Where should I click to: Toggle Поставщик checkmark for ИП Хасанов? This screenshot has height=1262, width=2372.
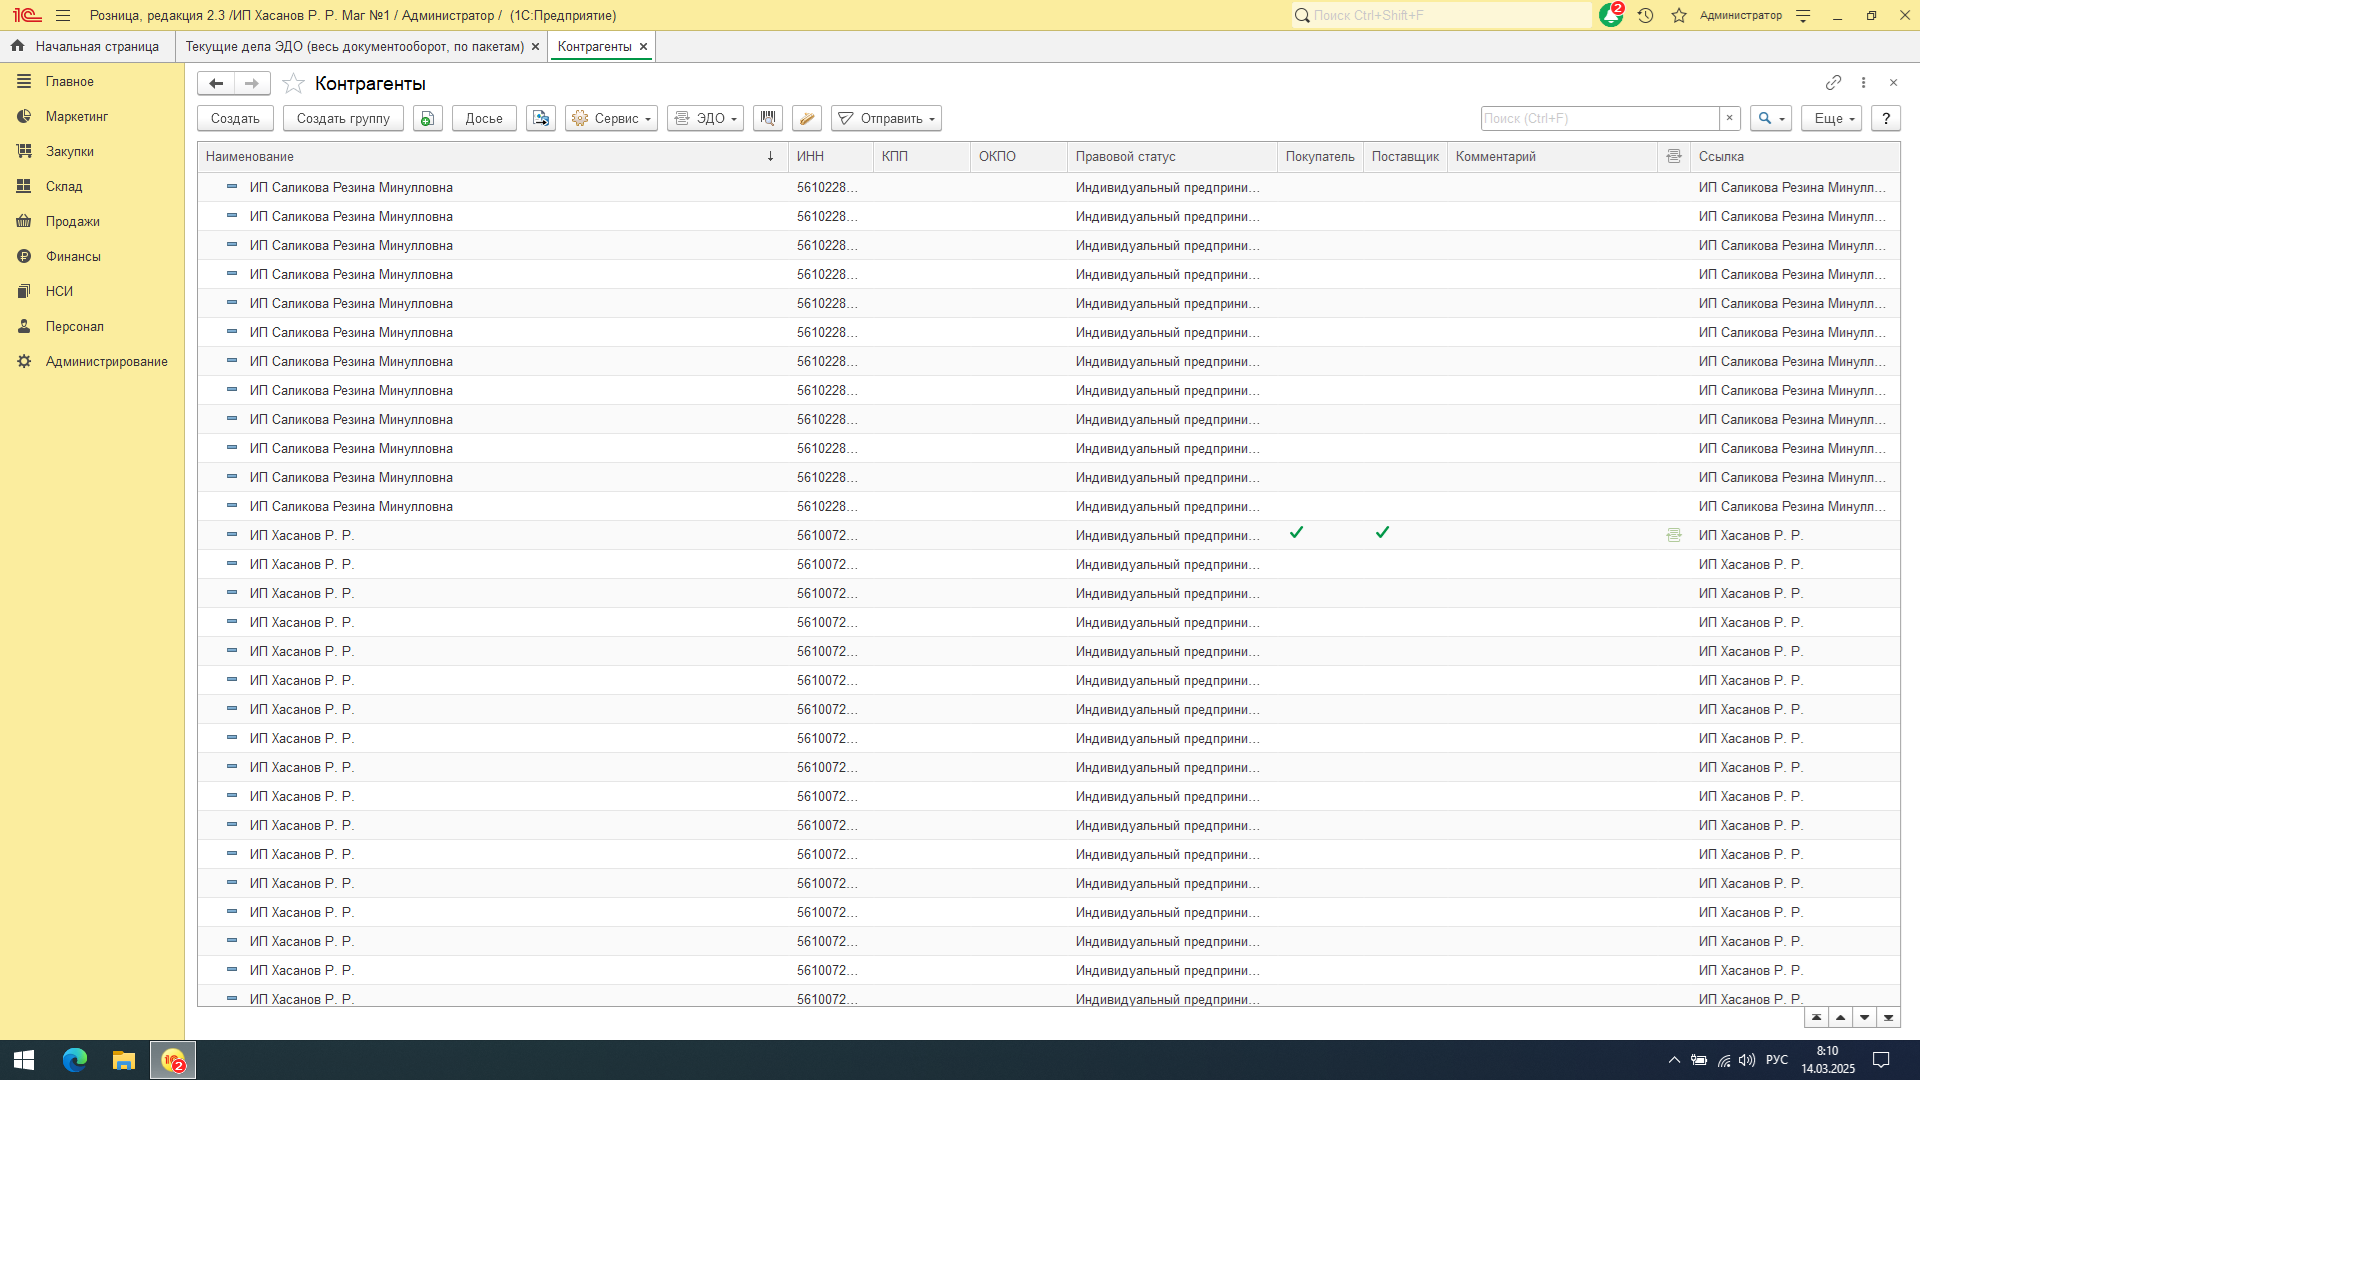click(x=1382, y=533)
